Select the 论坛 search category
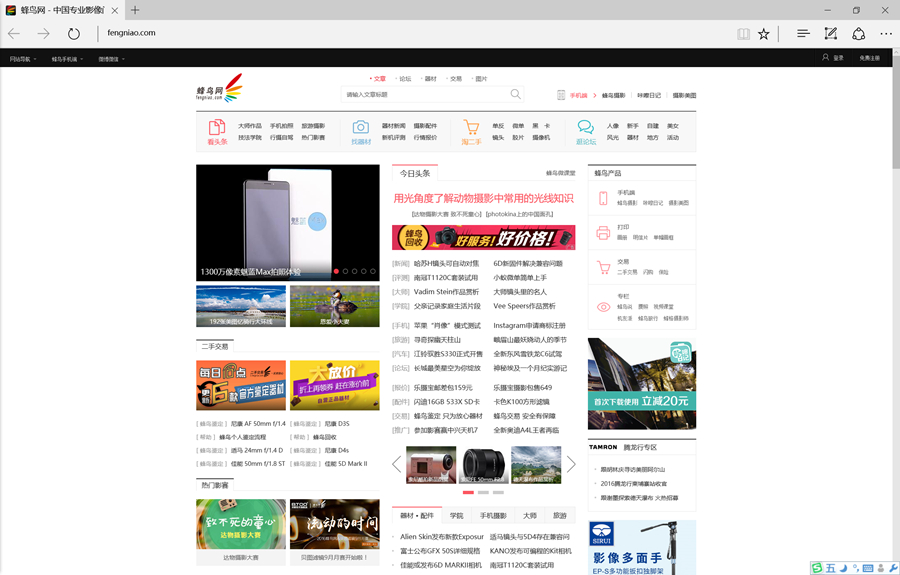 [405, 79]
